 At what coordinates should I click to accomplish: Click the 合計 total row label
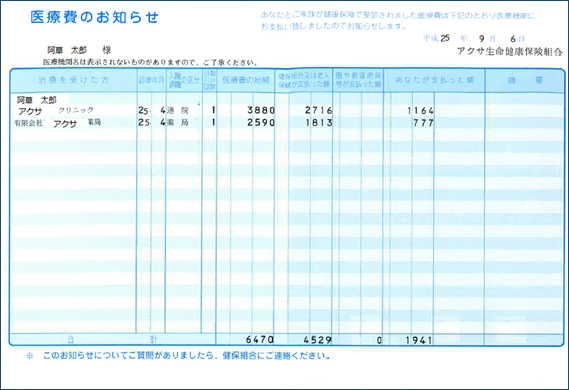112,340
